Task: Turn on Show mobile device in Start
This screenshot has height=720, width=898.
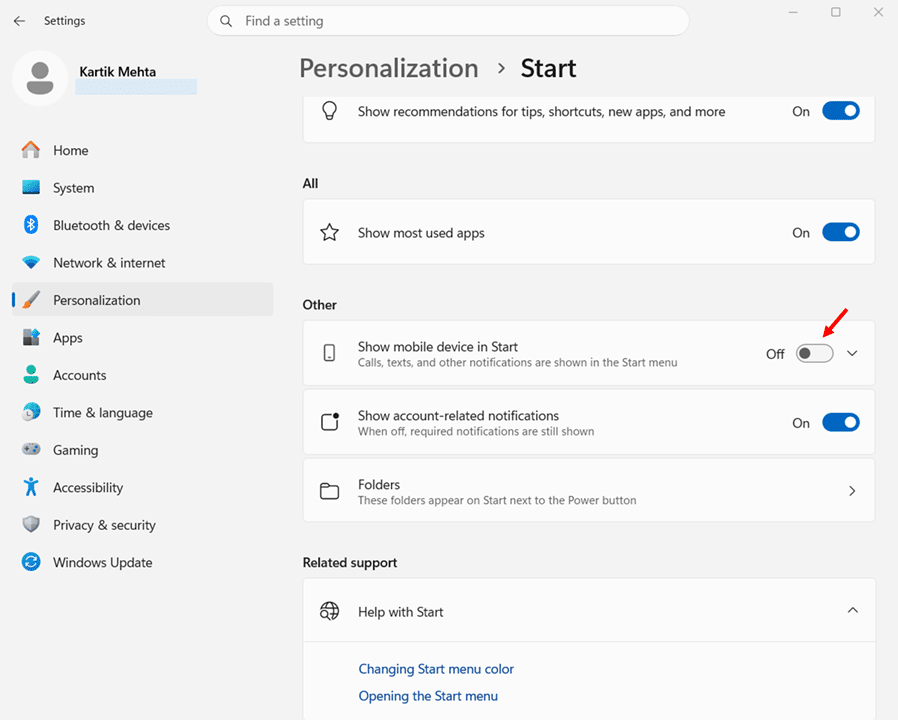Action: (814, 354)
